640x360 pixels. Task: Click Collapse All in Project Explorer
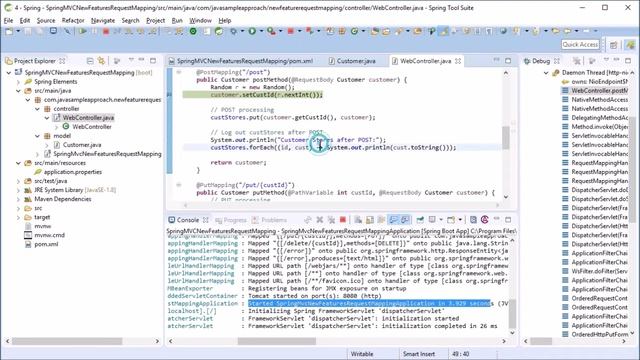point(90,61)
